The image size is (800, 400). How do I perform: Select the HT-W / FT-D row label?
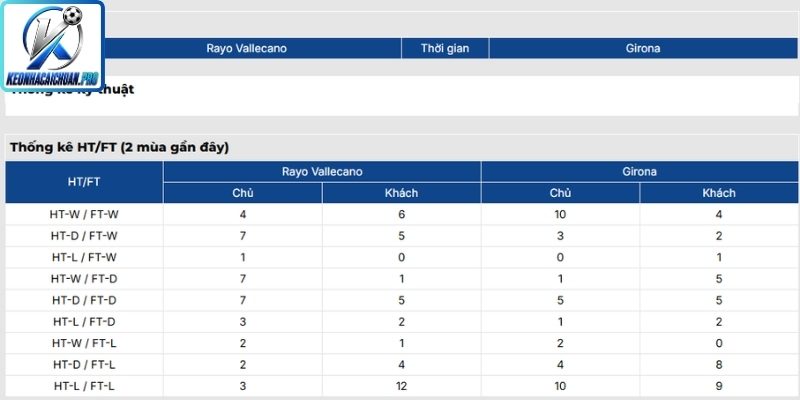click(84, 279)
